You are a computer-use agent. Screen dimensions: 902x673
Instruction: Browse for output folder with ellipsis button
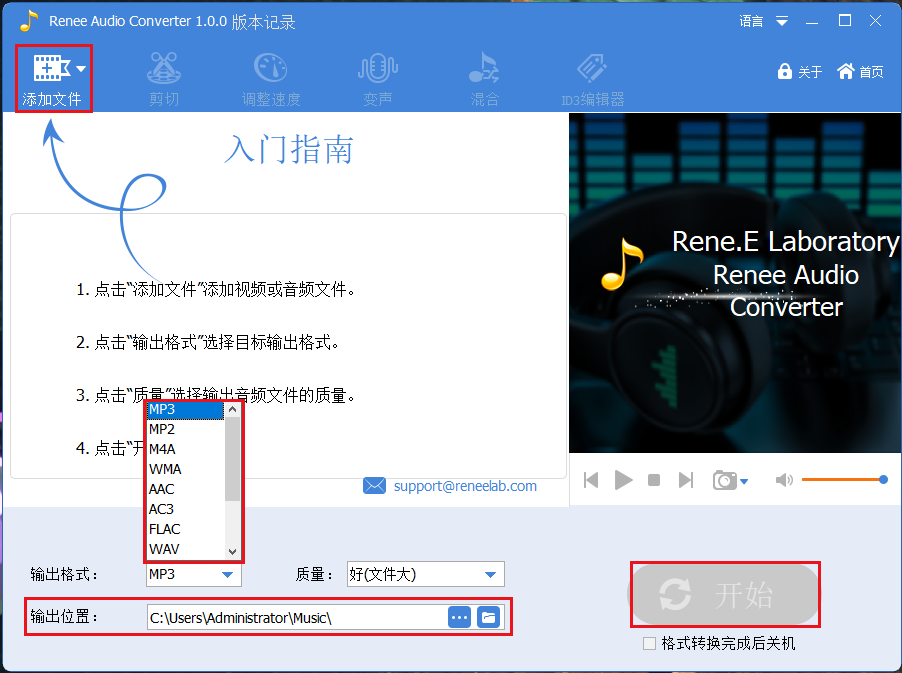coord(459,618)
